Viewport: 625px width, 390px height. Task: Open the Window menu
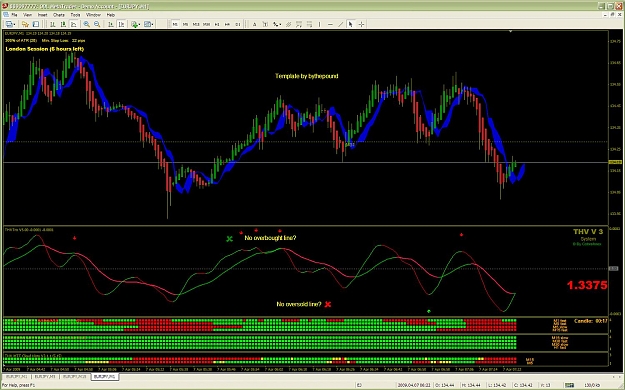tap(93, 15)
